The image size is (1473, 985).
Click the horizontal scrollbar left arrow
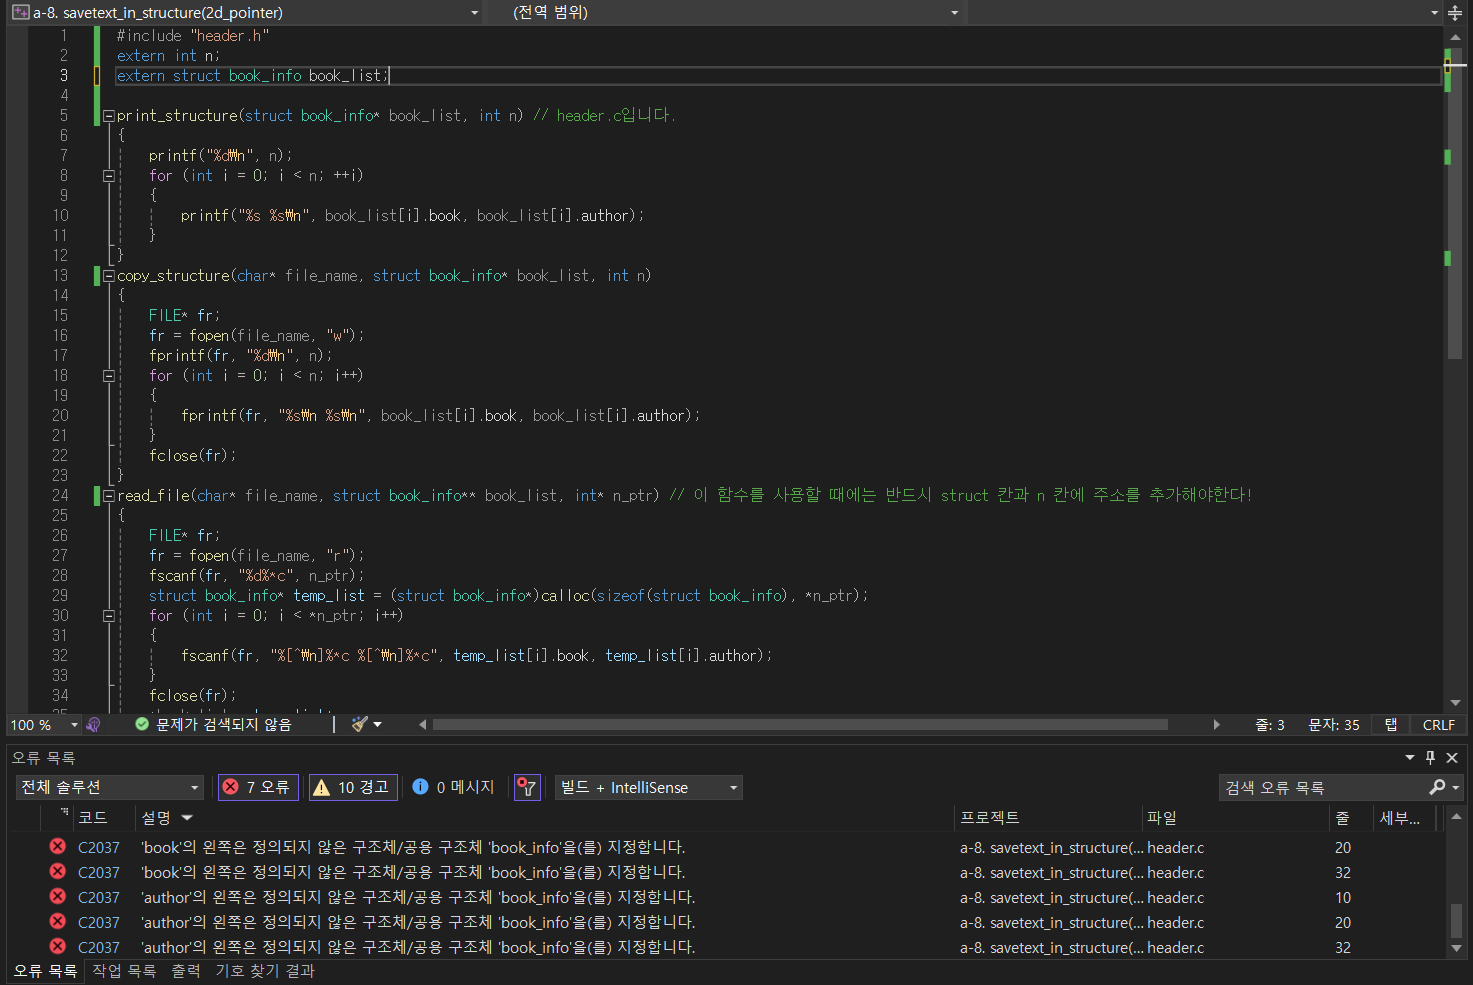422,725
